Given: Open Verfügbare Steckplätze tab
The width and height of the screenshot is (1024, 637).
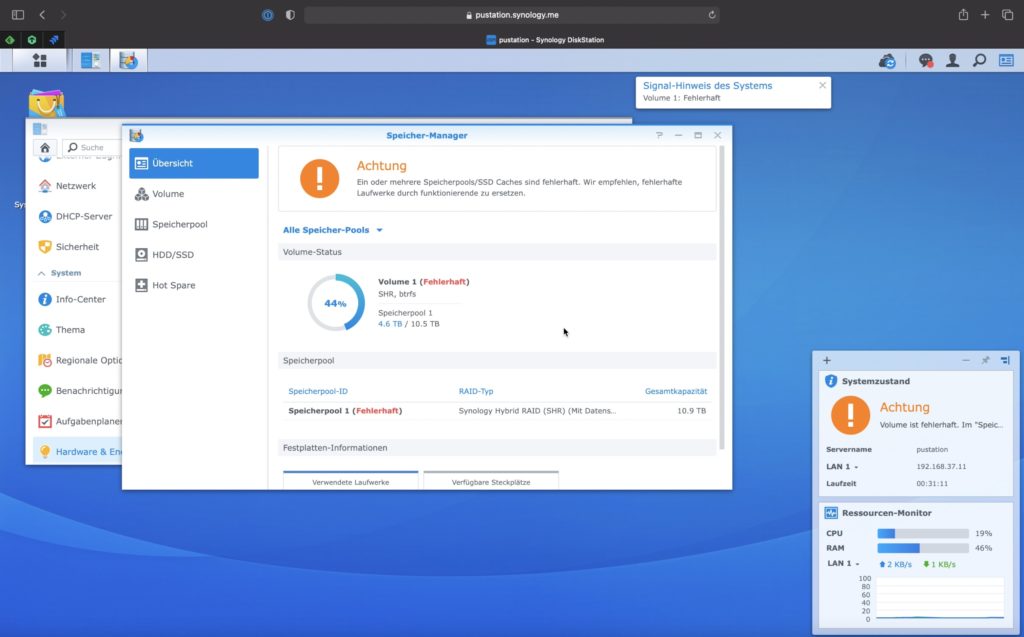Looking at the screenshot, I should (x=491, y=481).
